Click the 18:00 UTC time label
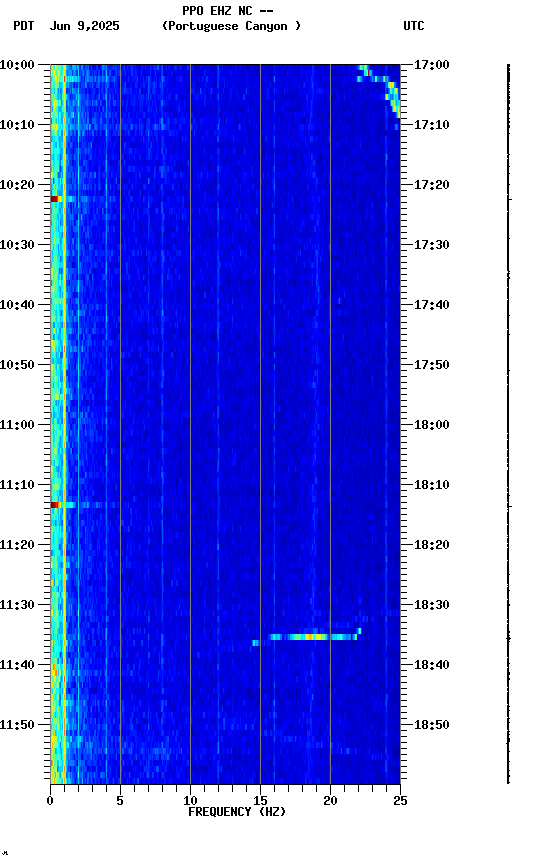Image resolution: width=552 pixels, height=864 pixels. (x=432, y=425)
